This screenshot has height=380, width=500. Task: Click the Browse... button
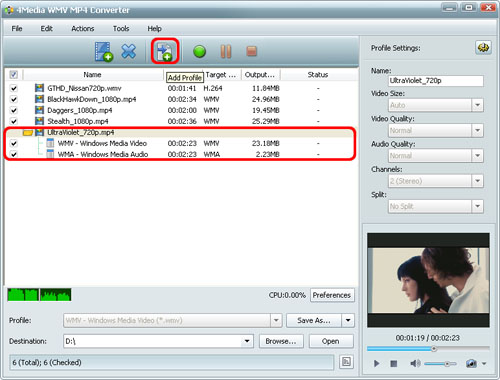(x=281, y=341)
